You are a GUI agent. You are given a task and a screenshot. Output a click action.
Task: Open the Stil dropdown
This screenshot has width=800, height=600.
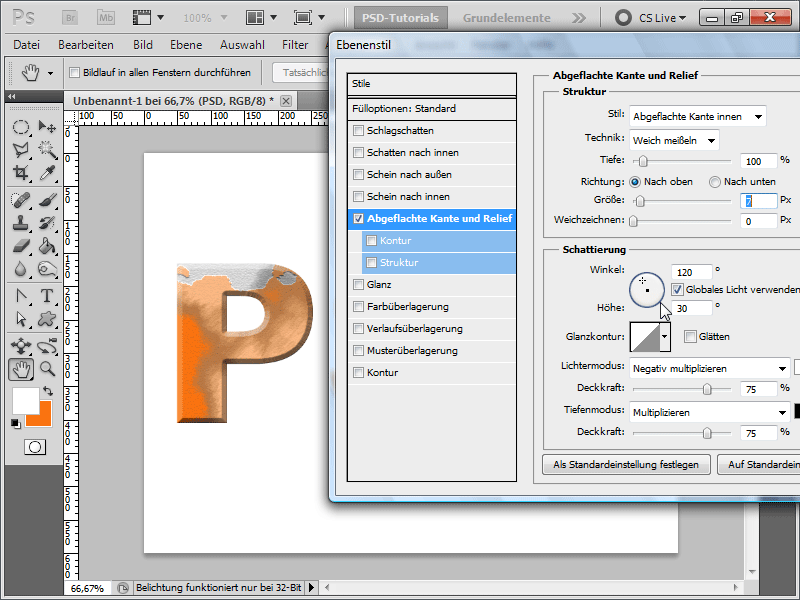coord(697,116)
